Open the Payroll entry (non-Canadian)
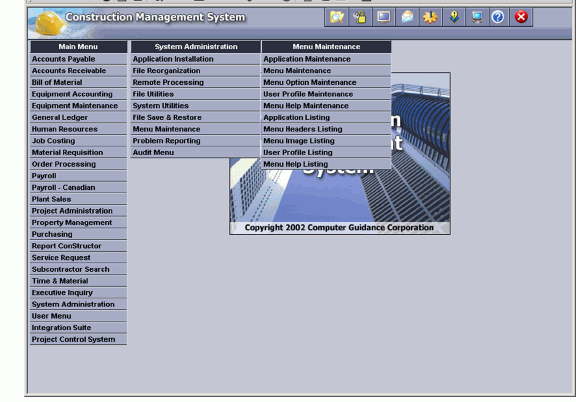This screenshot has height=402, width=576. tap(79, 176)
